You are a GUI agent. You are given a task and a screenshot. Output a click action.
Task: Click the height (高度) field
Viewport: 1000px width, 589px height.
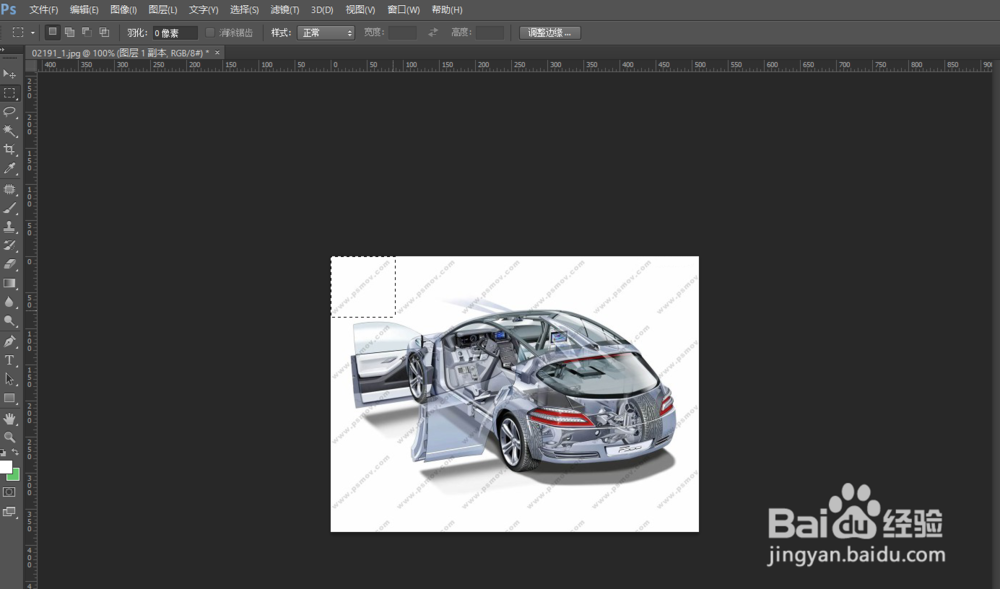pyautogui.click(x=490, y=33)
